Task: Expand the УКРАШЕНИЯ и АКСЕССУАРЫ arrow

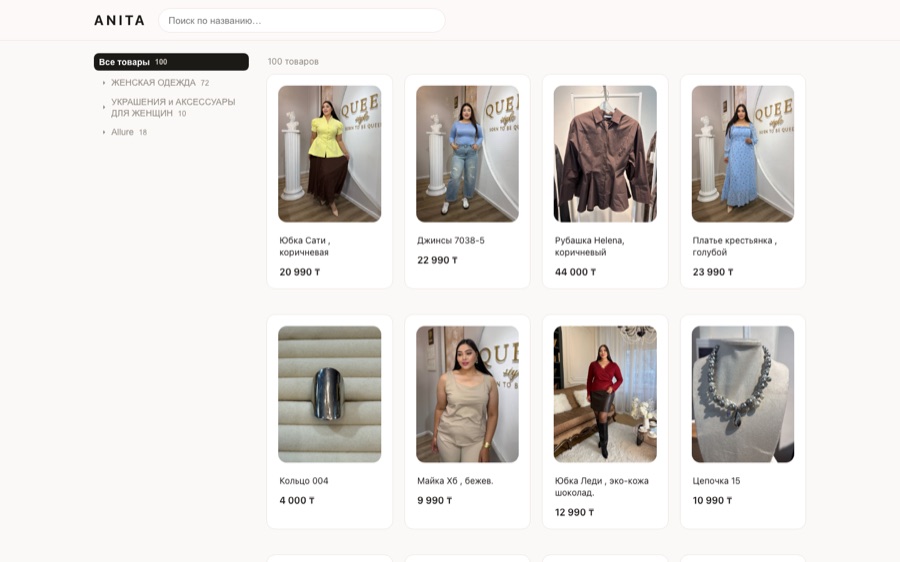Action: coord(104,107)
